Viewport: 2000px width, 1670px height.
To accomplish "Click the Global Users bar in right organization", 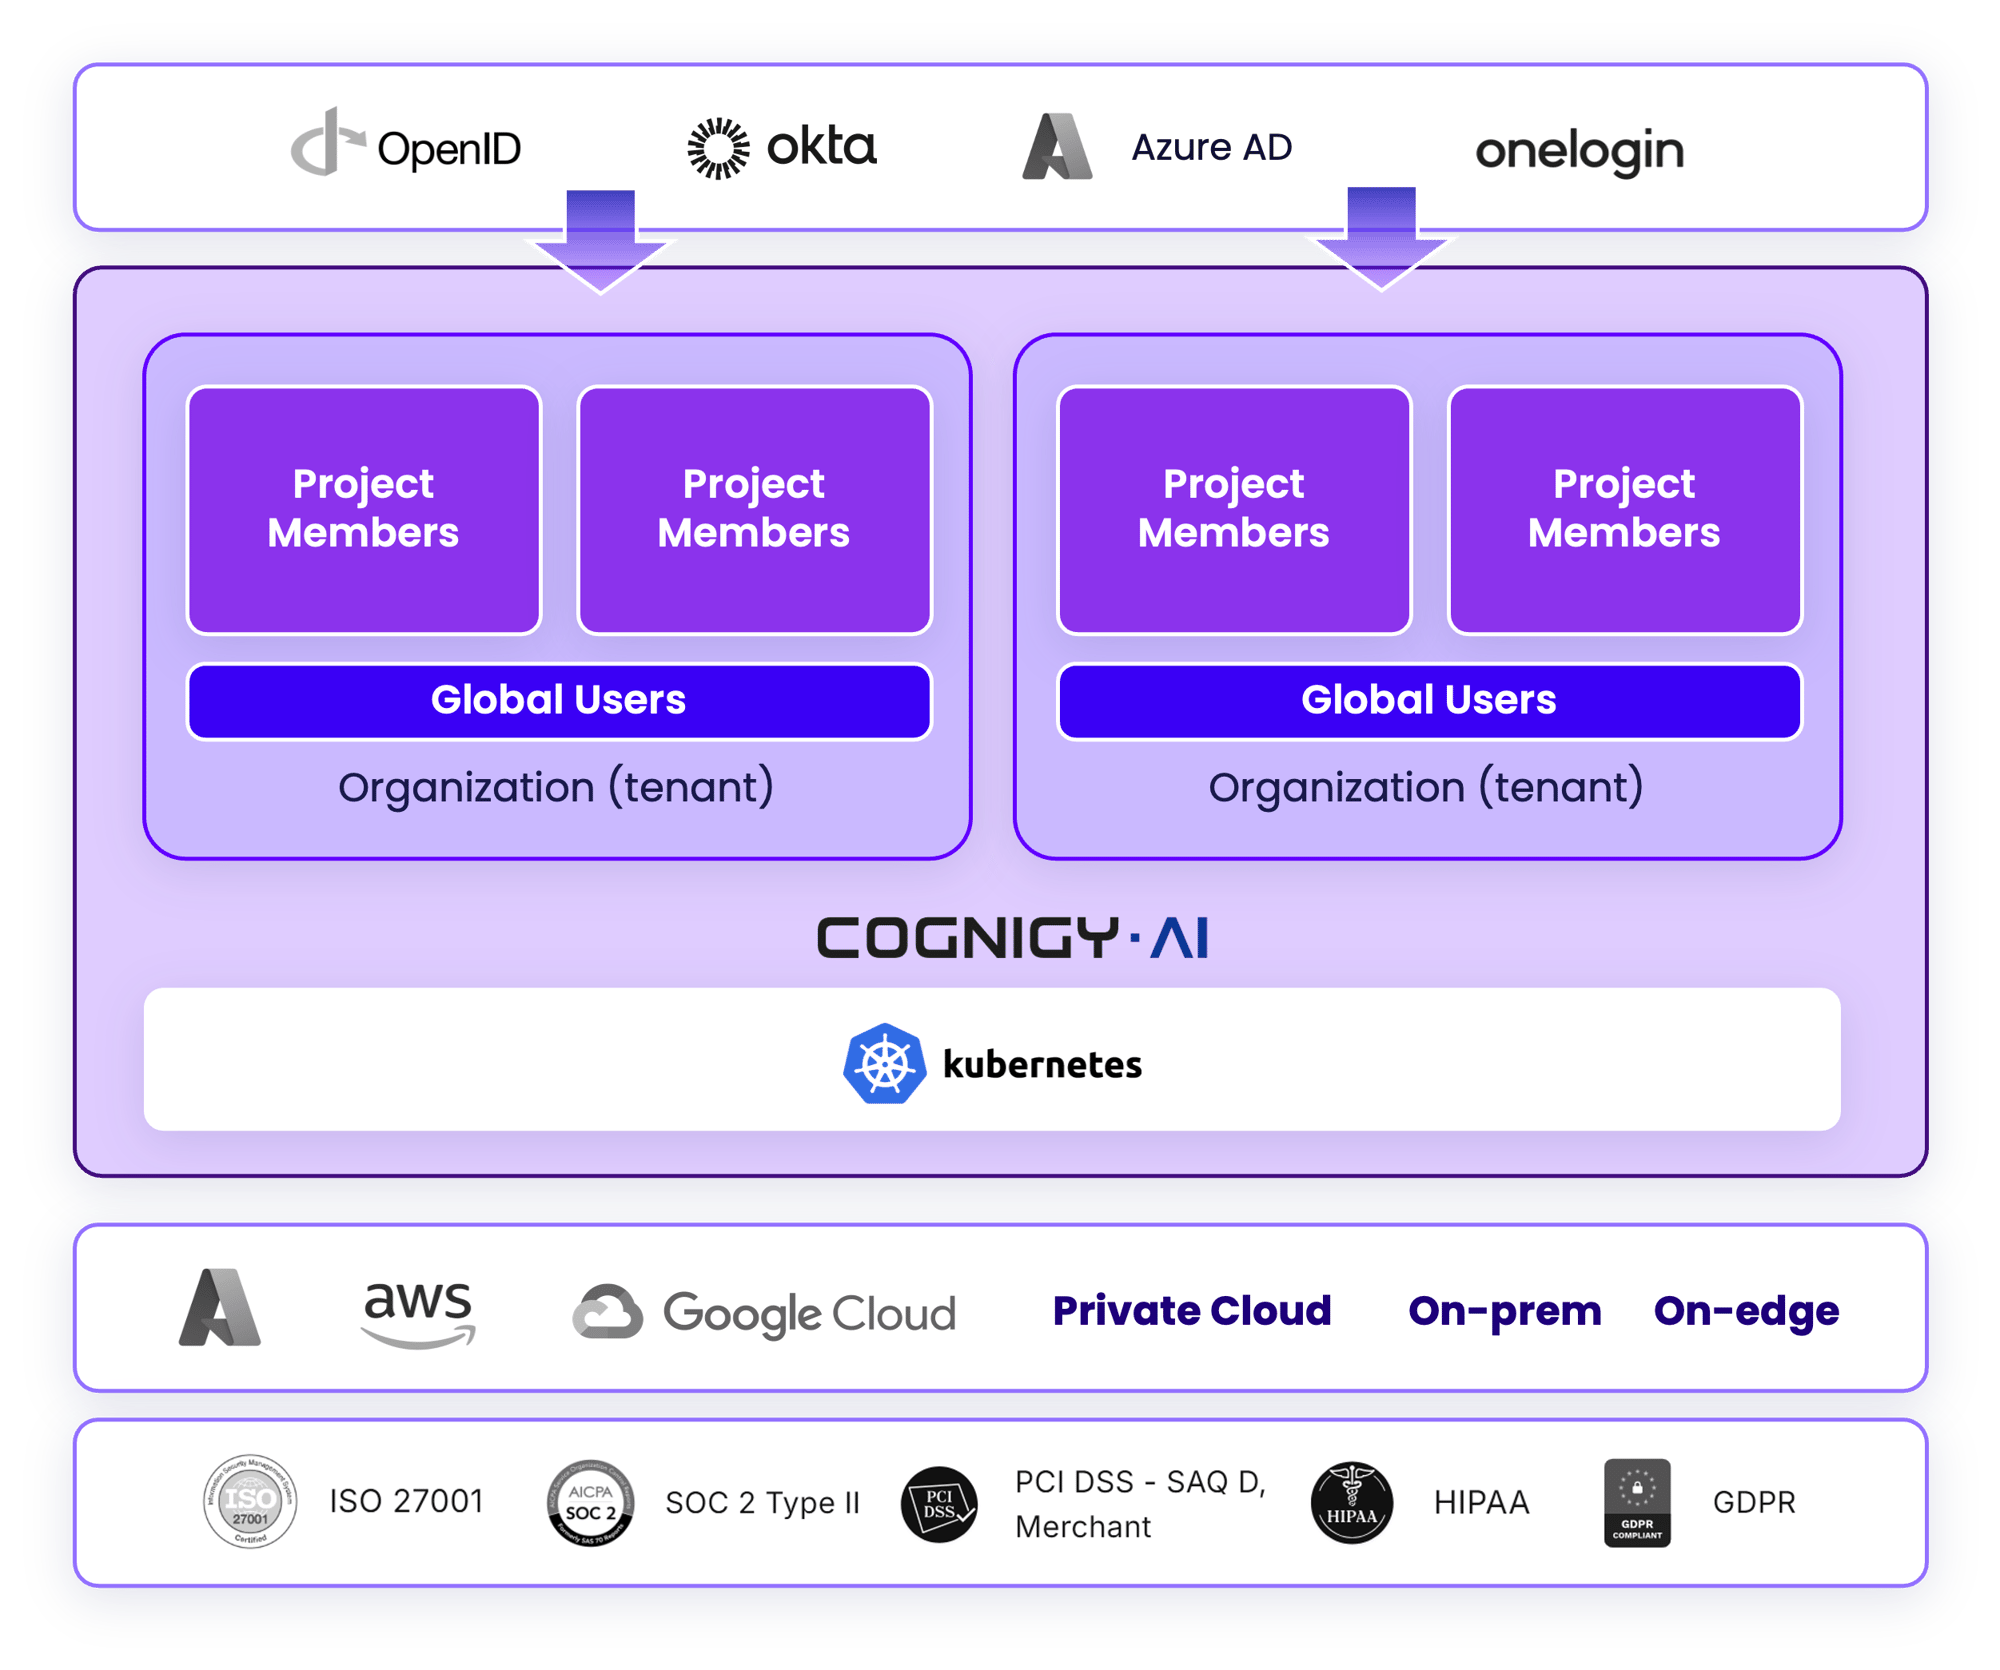I will 1429,701.
